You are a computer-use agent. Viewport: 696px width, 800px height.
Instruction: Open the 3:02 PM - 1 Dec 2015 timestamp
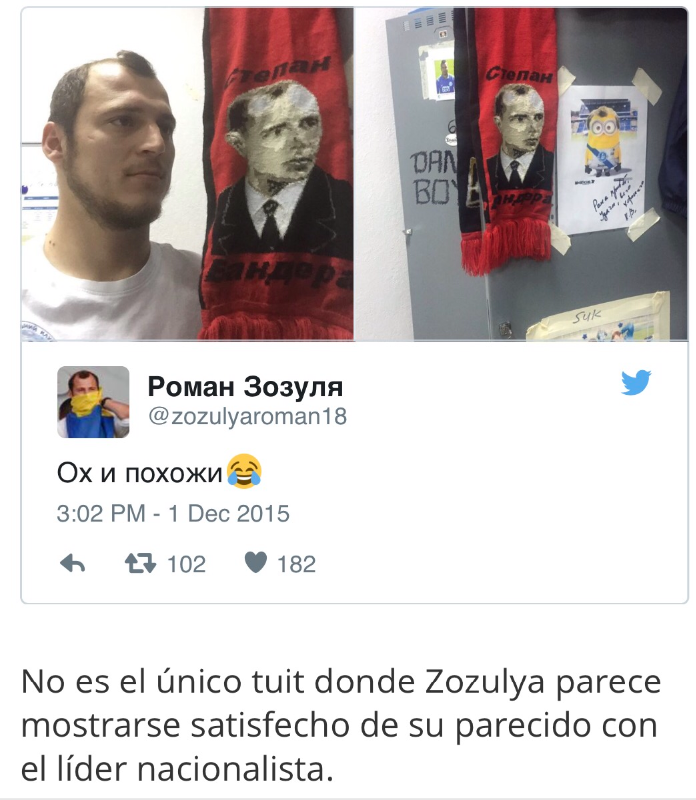tap(173, 513)
